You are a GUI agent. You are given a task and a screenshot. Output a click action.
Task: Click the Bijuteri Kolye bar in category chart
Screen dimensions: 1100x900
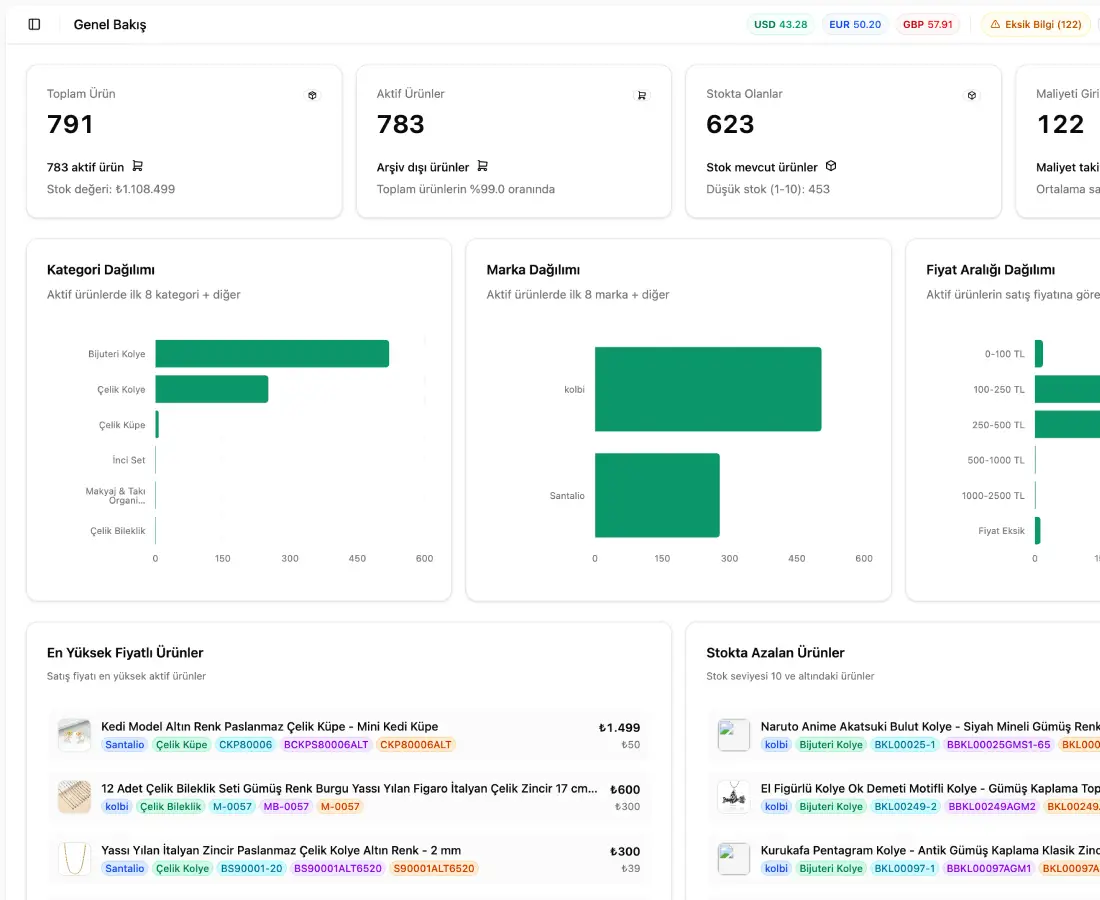click(272, 354)
